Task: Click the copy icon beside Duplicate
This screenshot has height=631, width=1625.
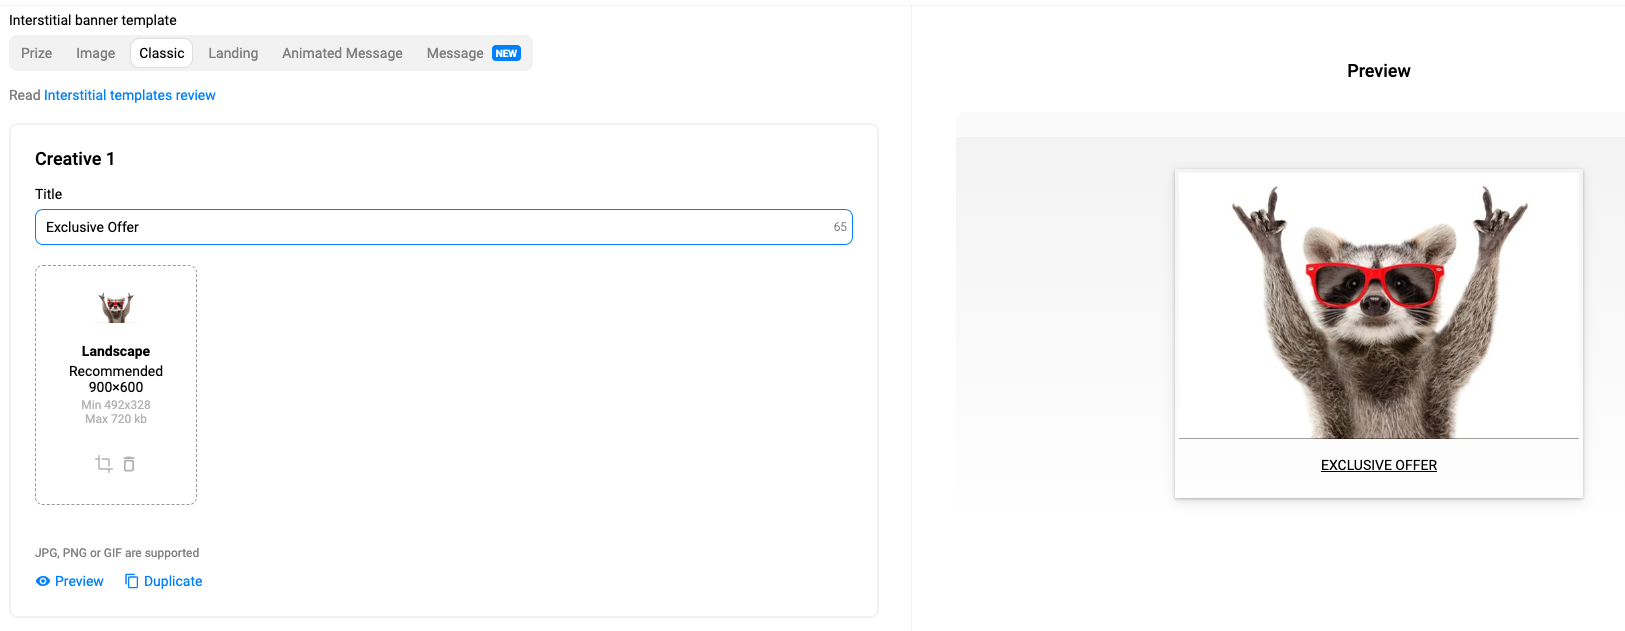Action: point(131,581)
